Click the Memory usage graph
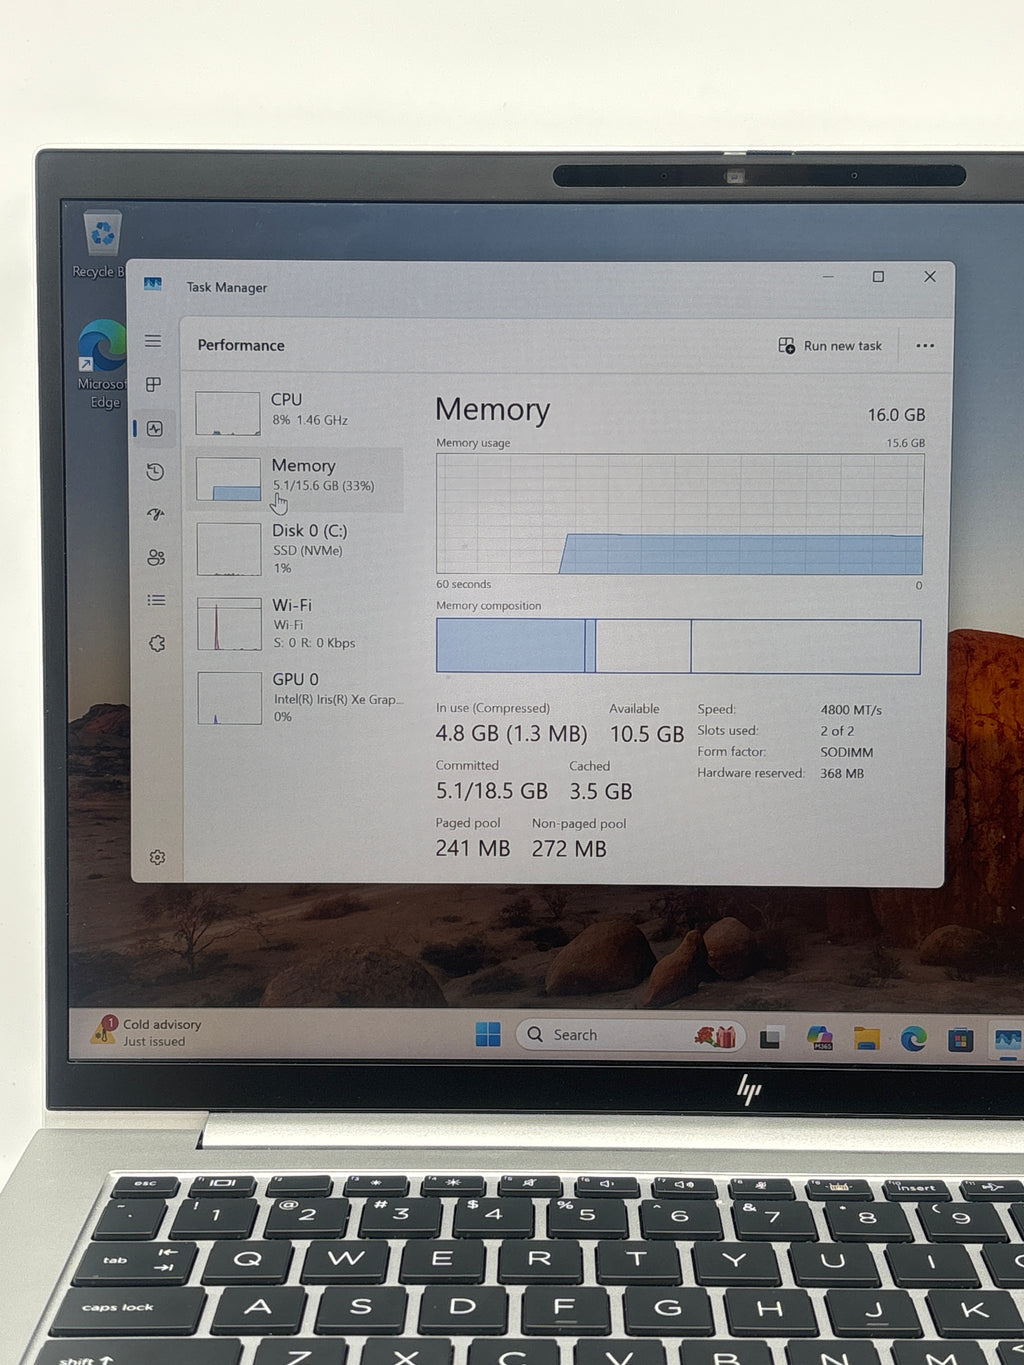This screenshot has height=1365, width=1024. tap(679, 514)
